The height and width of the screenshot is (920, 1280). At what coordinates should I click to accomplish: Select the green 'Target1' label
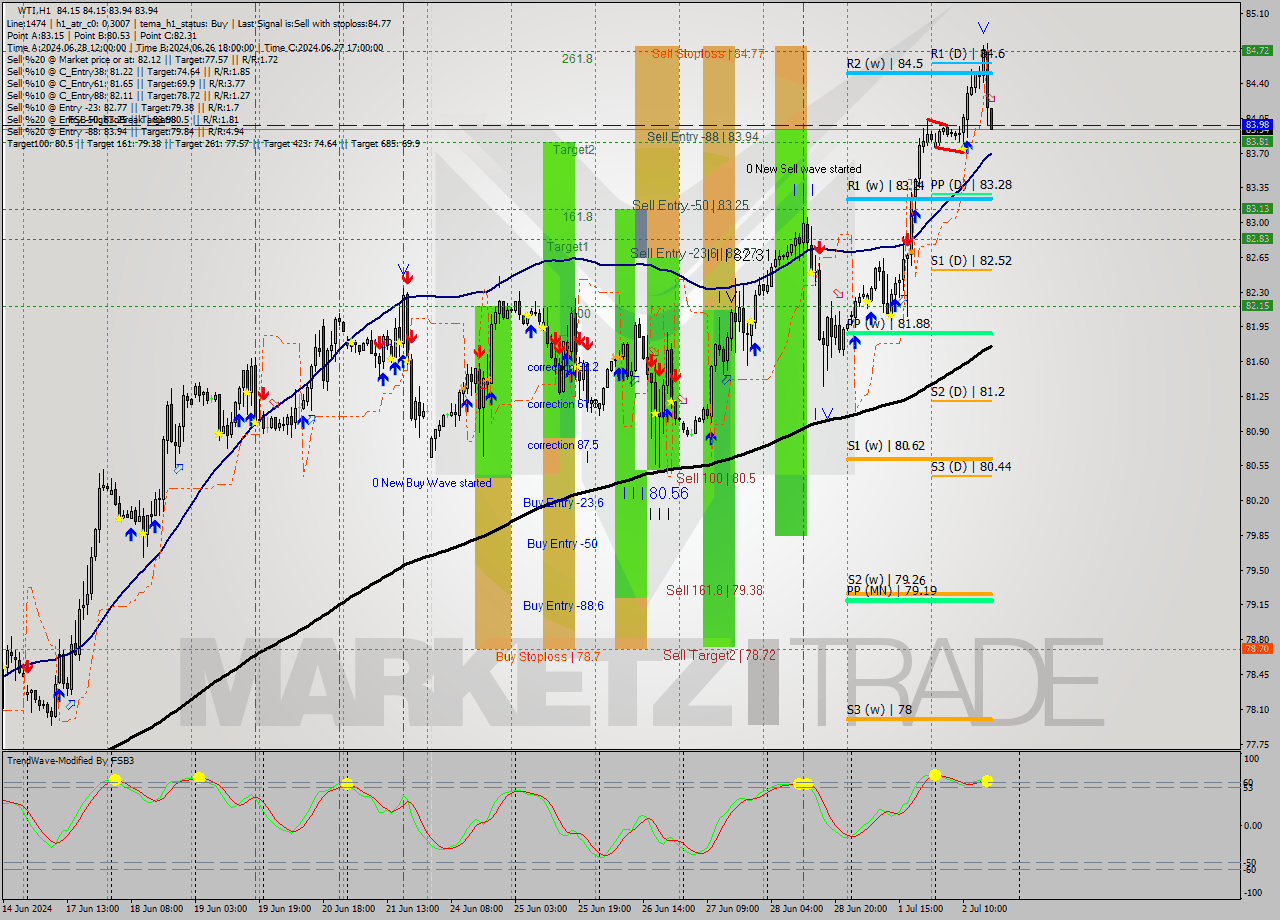[567, 247]
